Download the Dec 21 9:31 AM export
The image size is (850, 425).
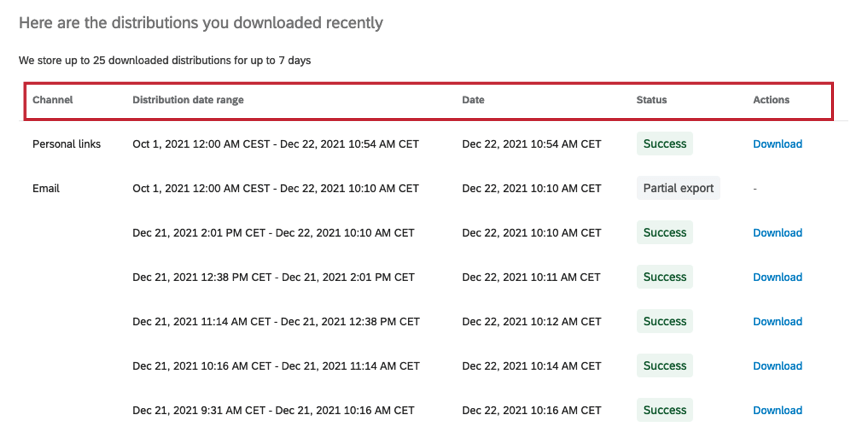point(777,410)
